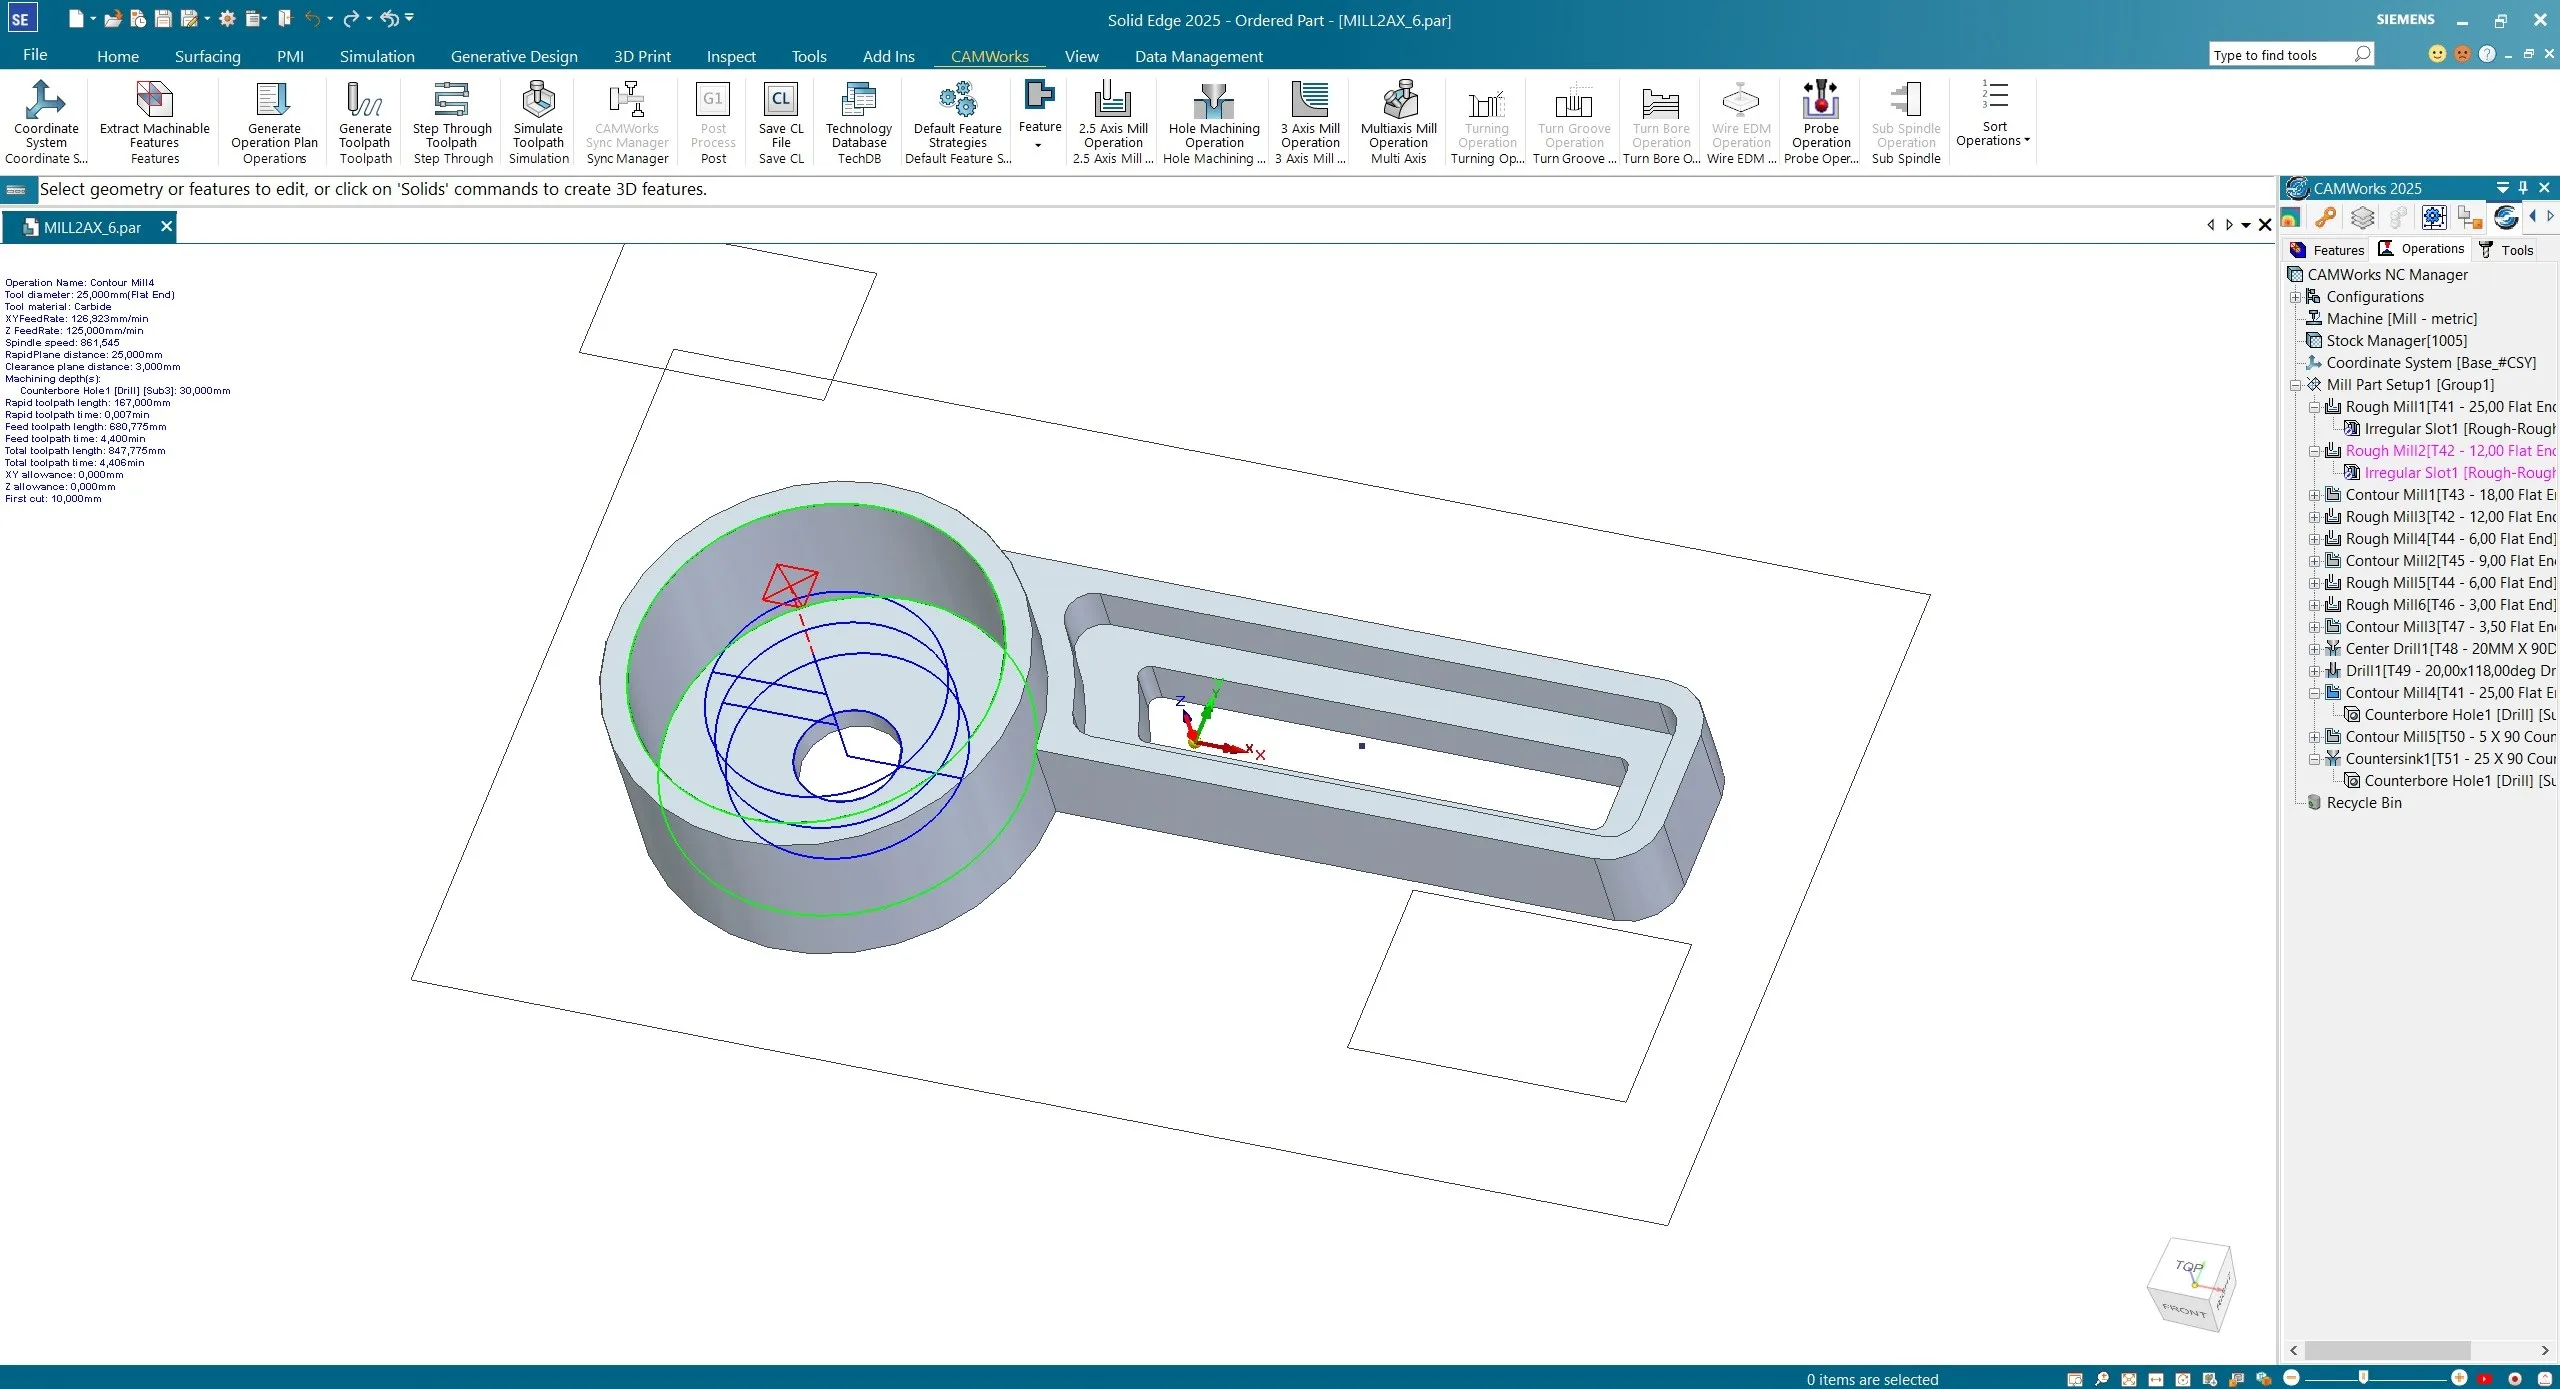This screenshot has width=2560, height=1389.
Task: Click the Coordinate System ribbon icon
Action: [x=46, y=100]
